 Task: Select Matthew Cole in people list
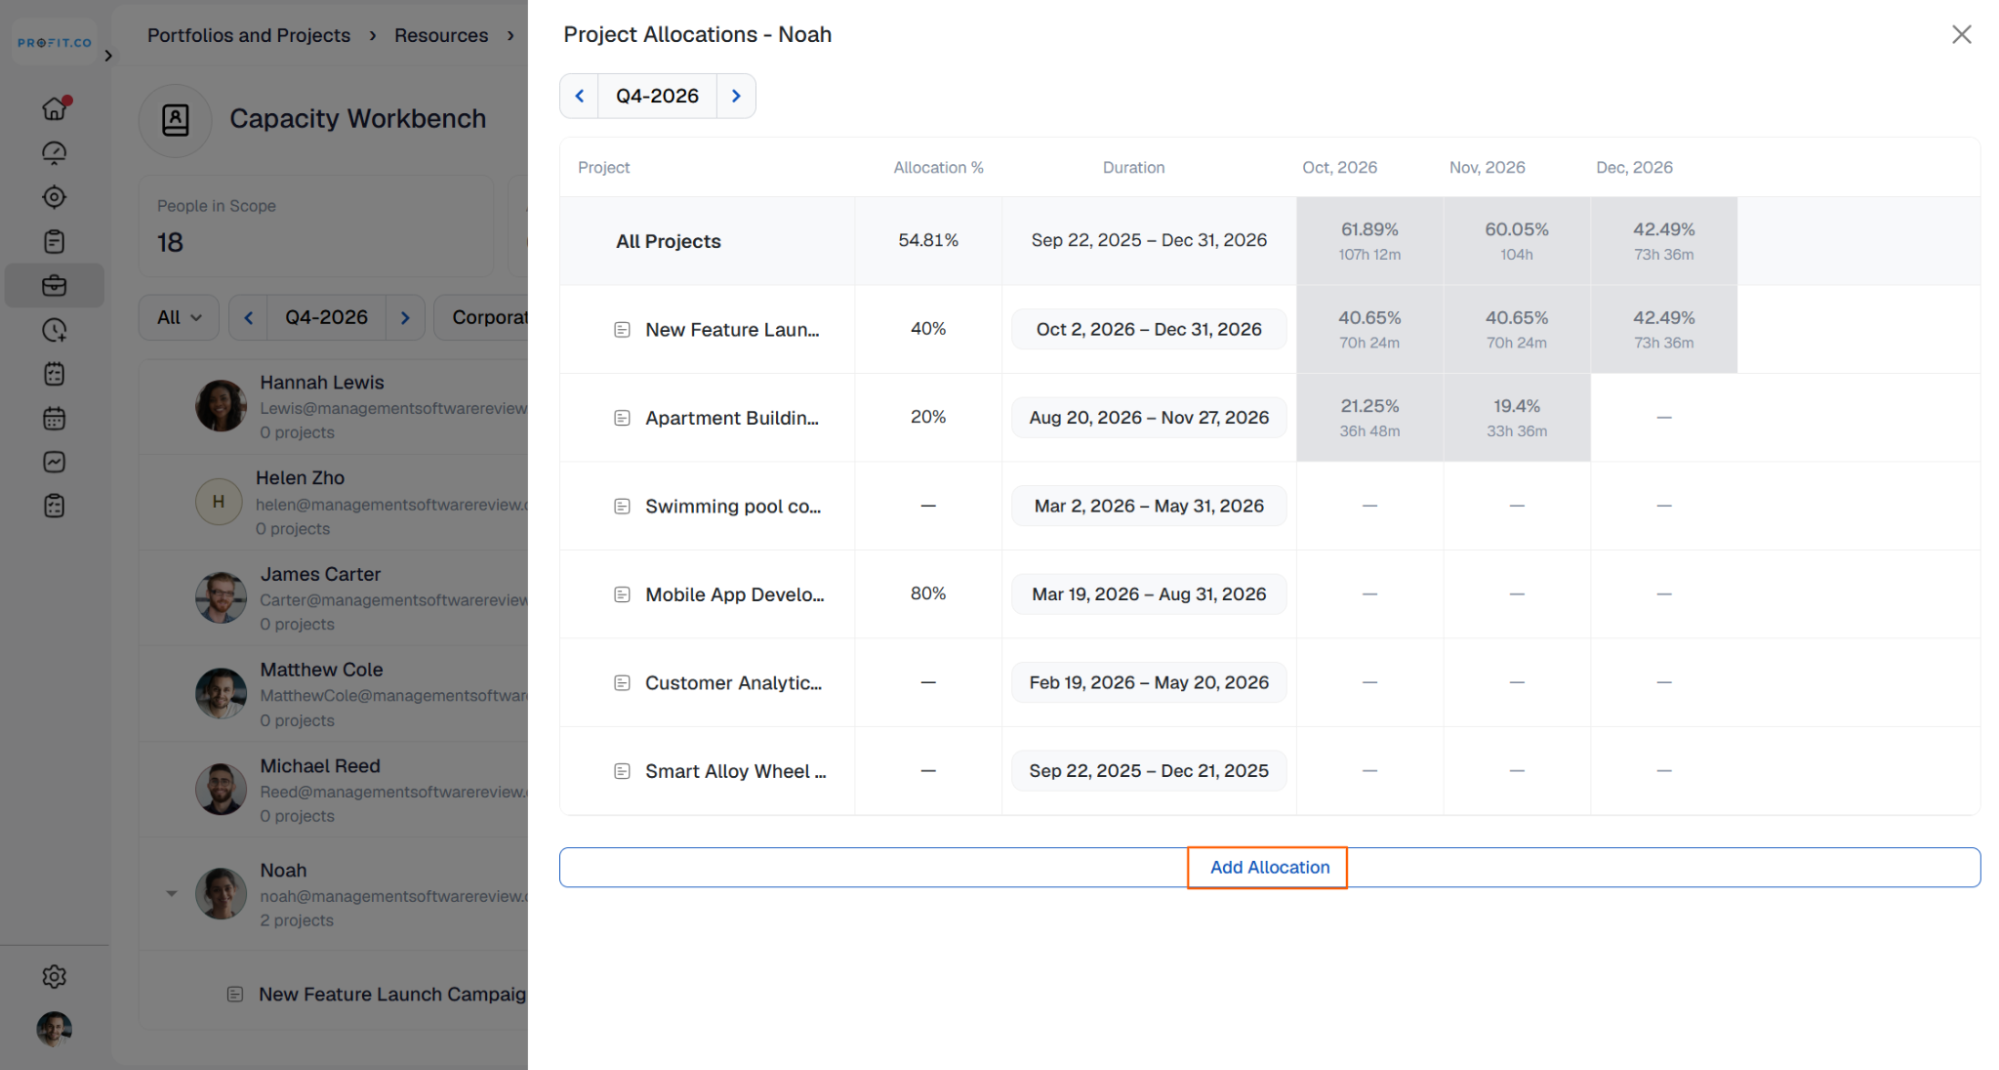point(334,694)
